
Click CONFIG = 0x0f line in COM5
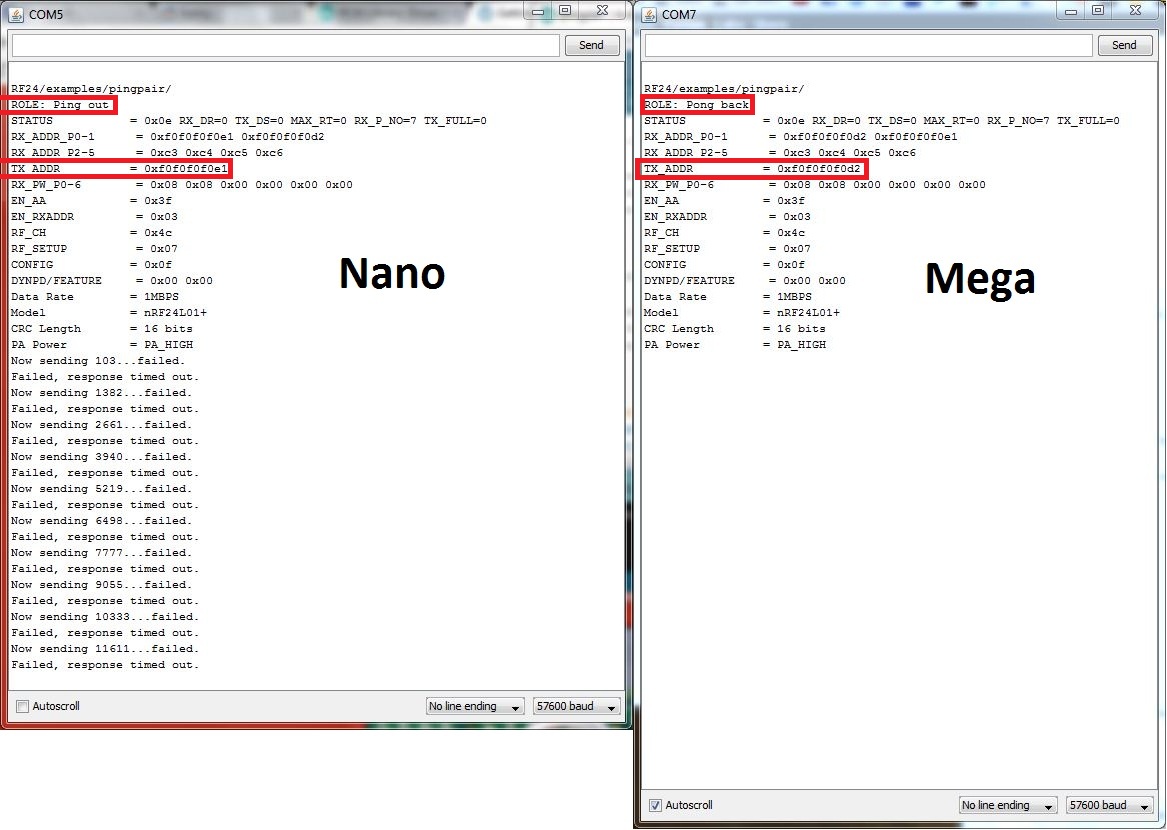(91, 265)
